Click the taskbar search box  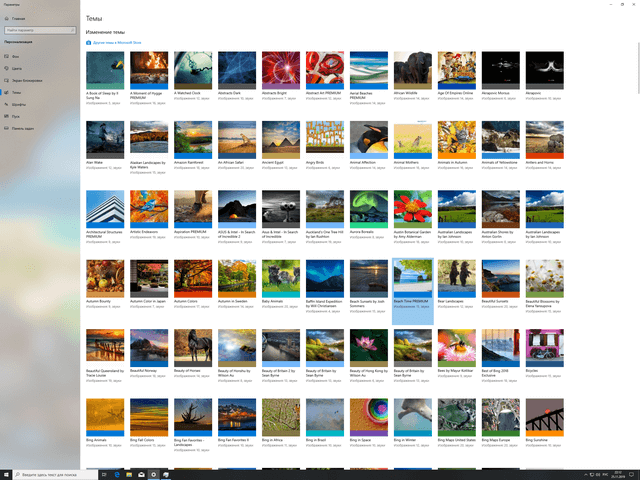(x=55, y=475)
